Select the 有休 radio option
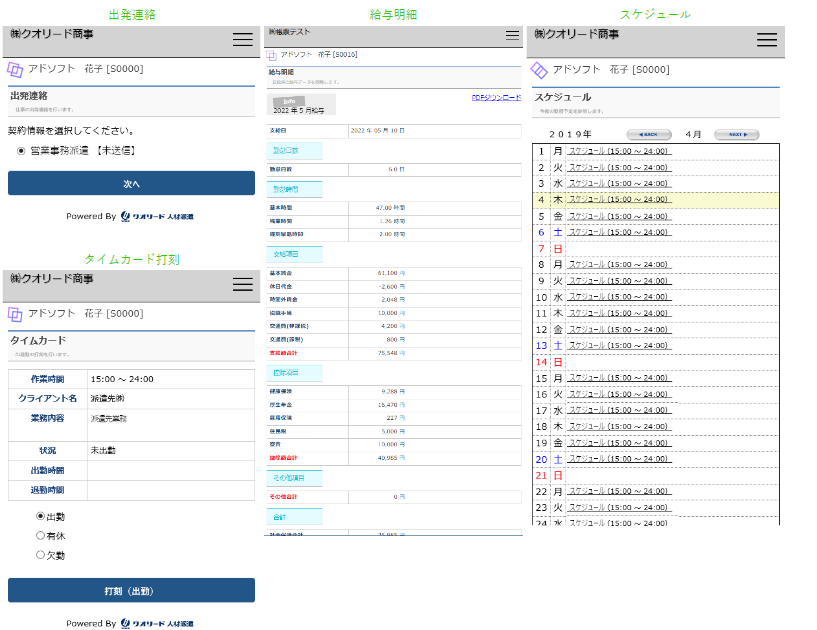The image size is (817, 630). point(40,536)
